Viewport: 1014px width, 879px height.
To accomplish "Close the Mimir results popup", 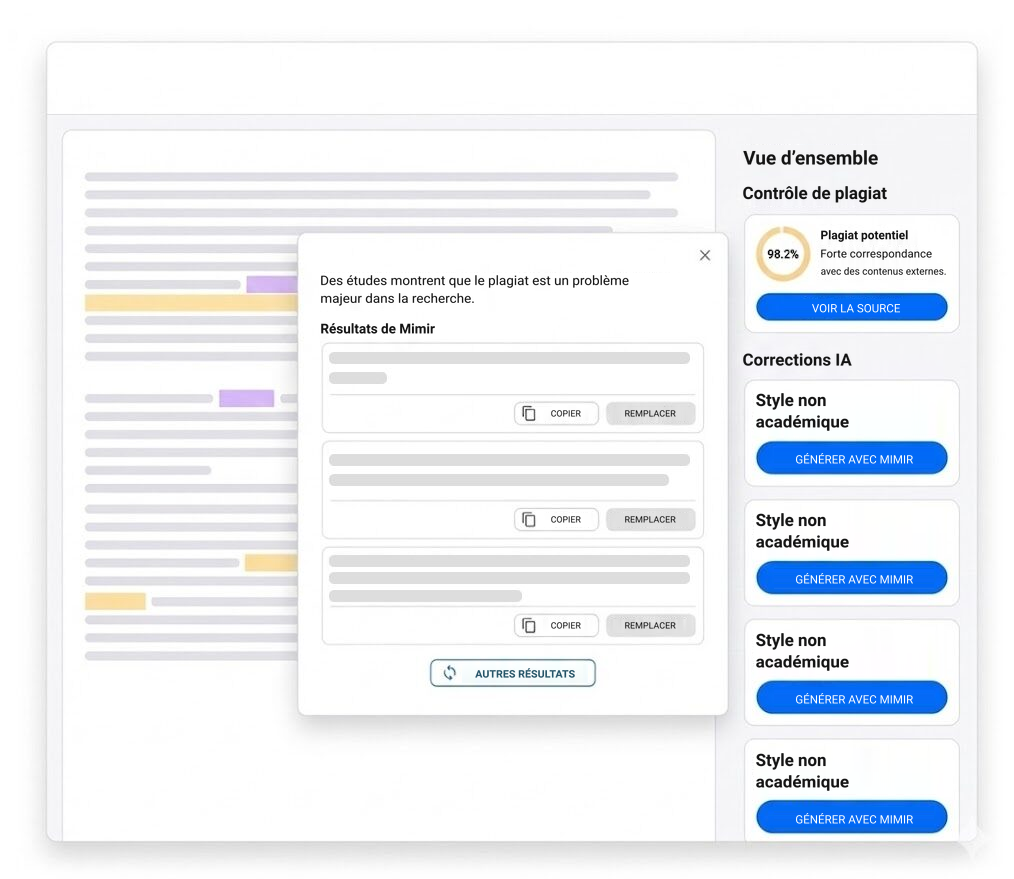I will coord(705,255).
